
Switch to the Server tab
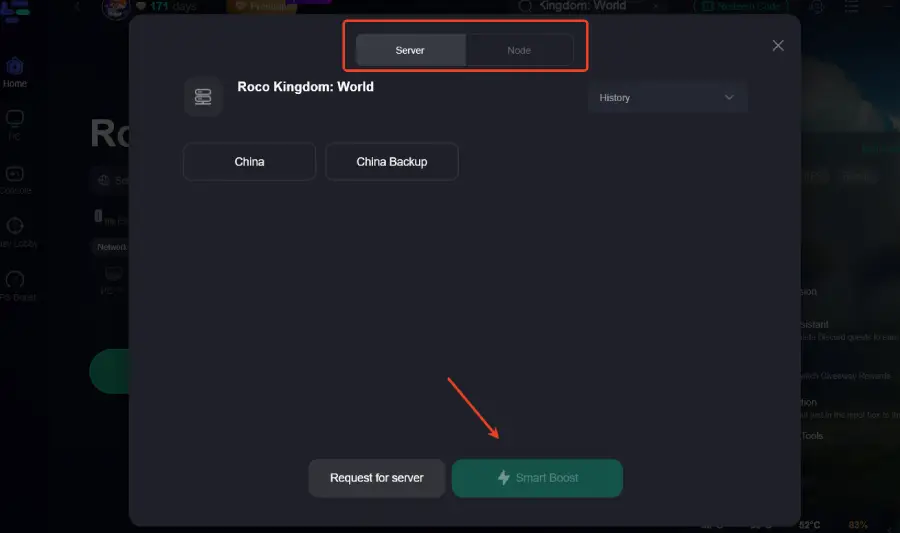pyautogui.click(x=410, y=50)
